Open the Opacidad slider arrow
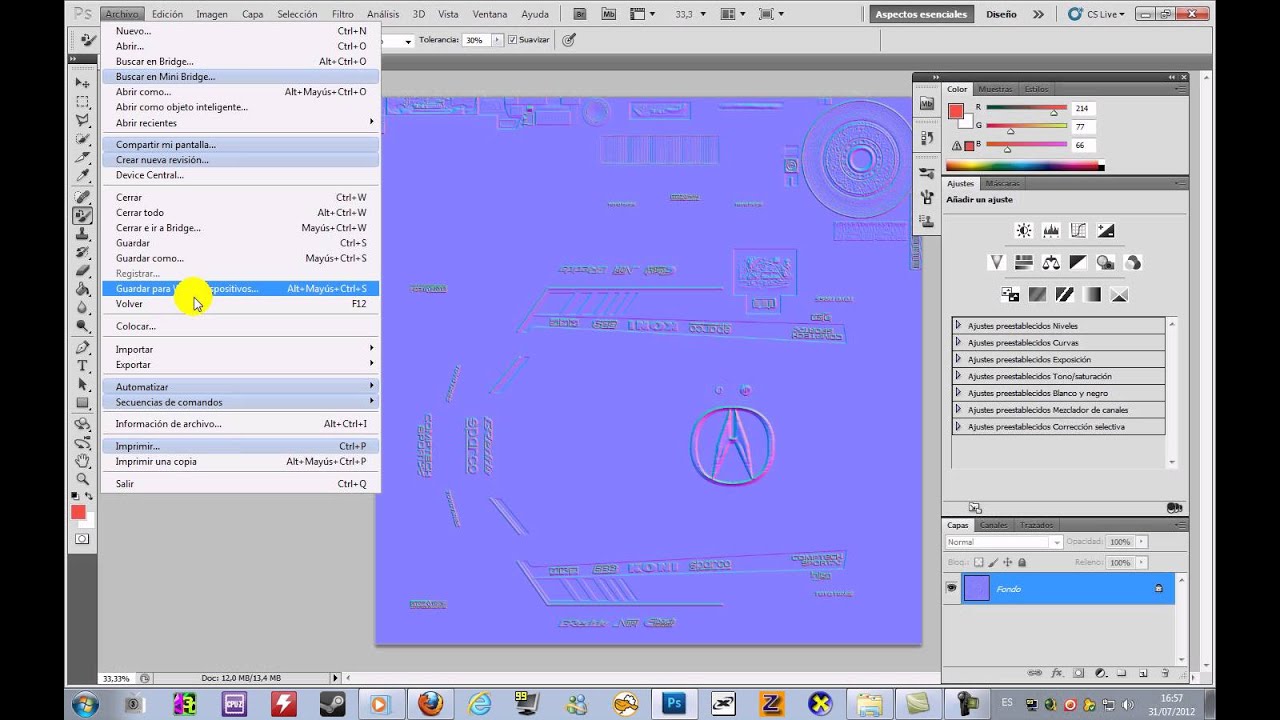Viewport: 1280px width, 720px height. click(1141, 542)
